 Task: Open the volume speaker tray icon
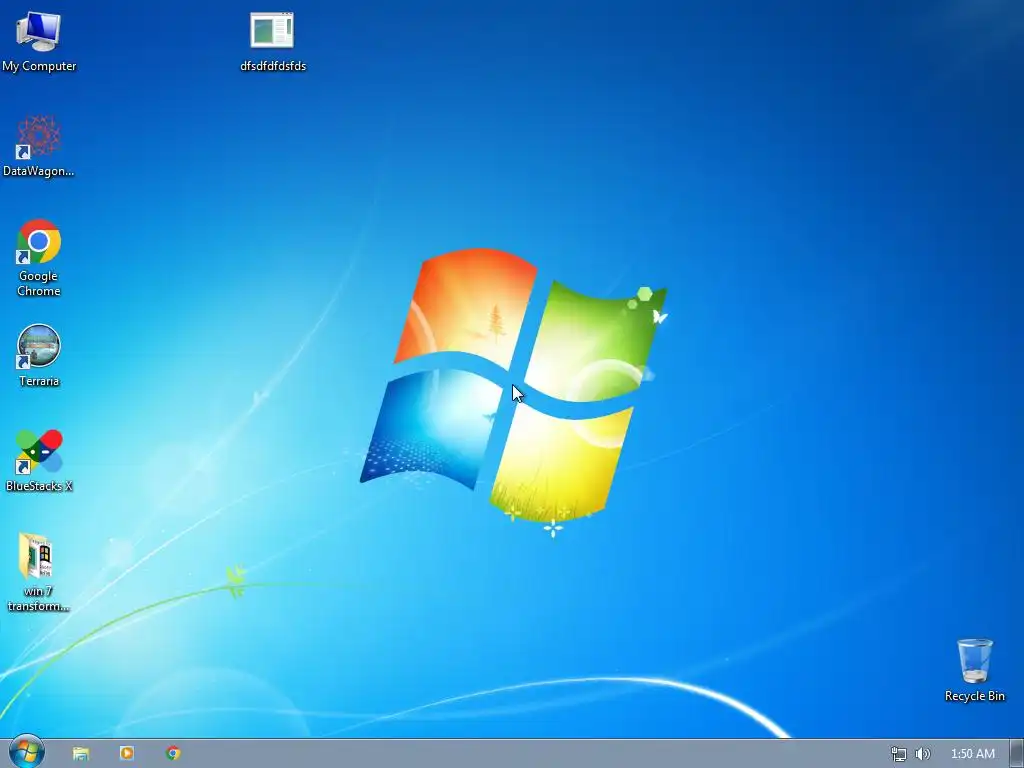[x=923, y=754]
